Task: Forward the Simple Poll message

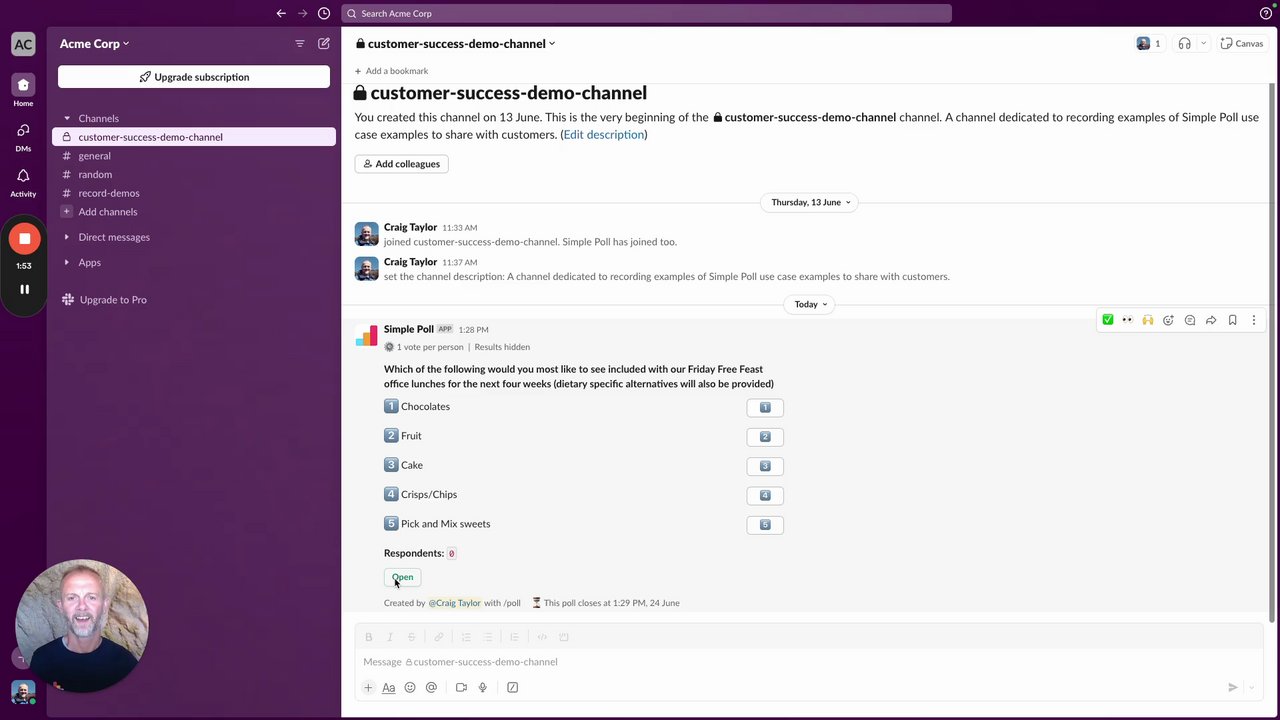Action: 1211,320
